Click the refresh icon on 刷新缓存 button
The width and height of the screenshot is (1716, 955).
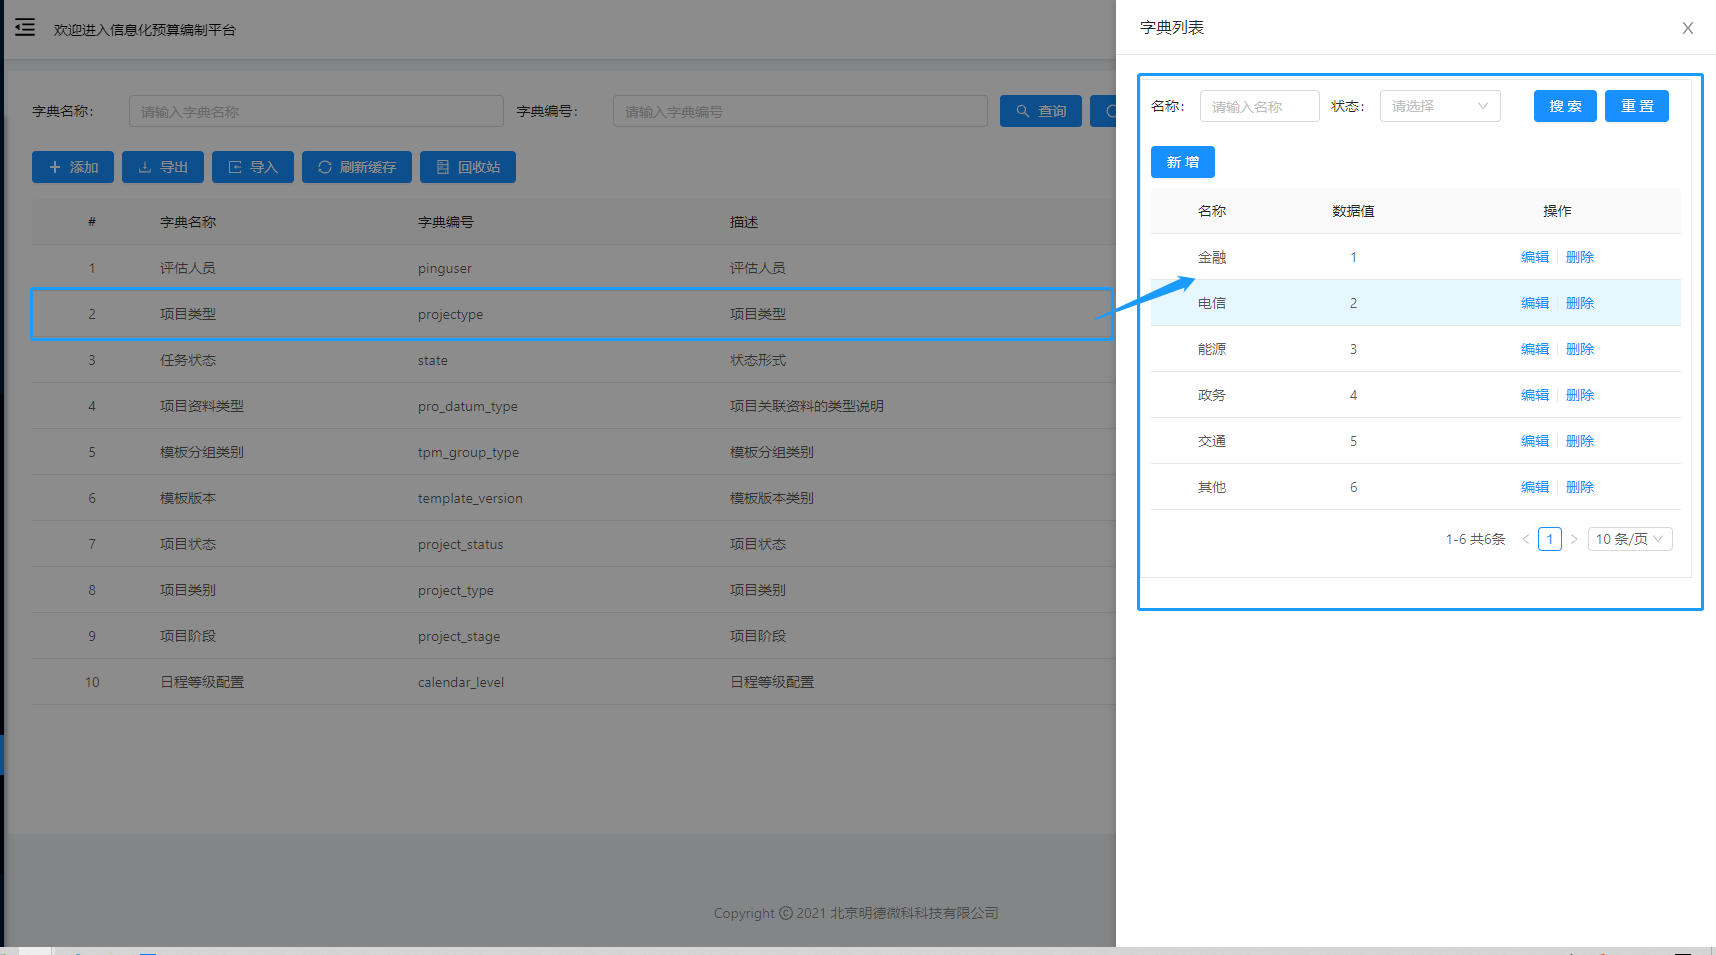(323, 167)
